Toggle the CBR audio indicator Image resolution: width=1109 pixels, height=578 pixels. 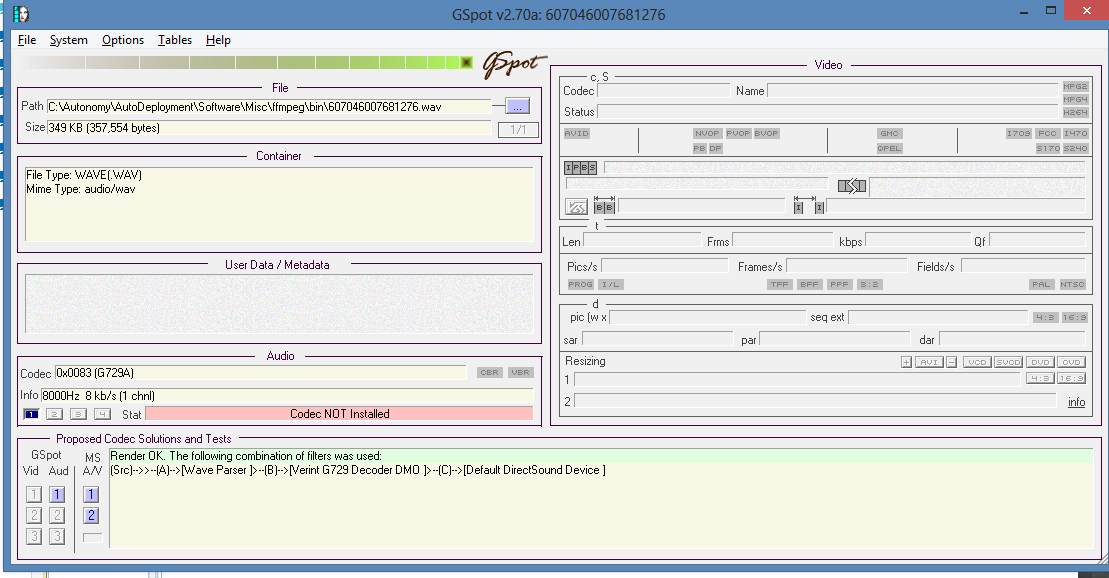tap(489, 372)
